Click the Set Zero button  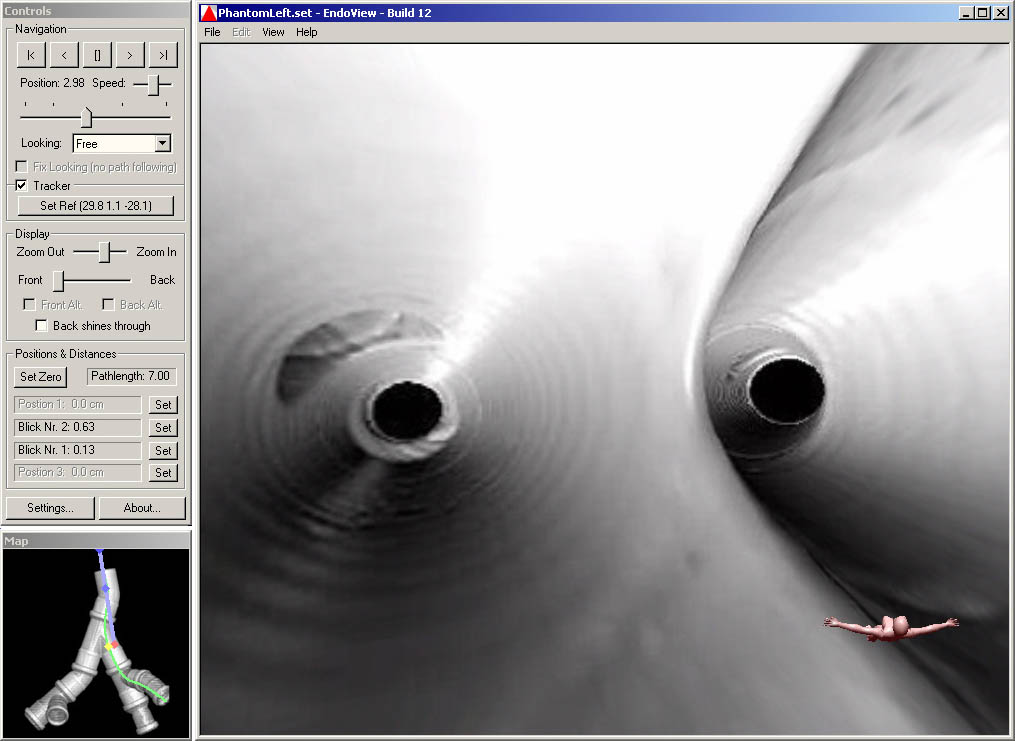pyautogui.click(x=41, y=377)
